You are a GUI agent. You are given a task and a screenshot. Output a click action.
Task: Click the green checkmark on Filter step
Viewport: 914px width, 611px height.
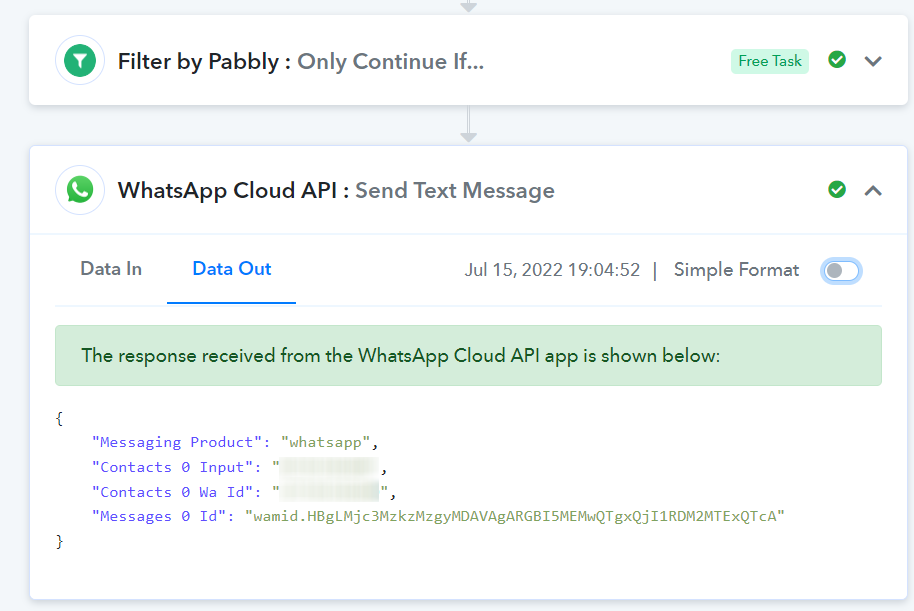(x=837, y=59)
